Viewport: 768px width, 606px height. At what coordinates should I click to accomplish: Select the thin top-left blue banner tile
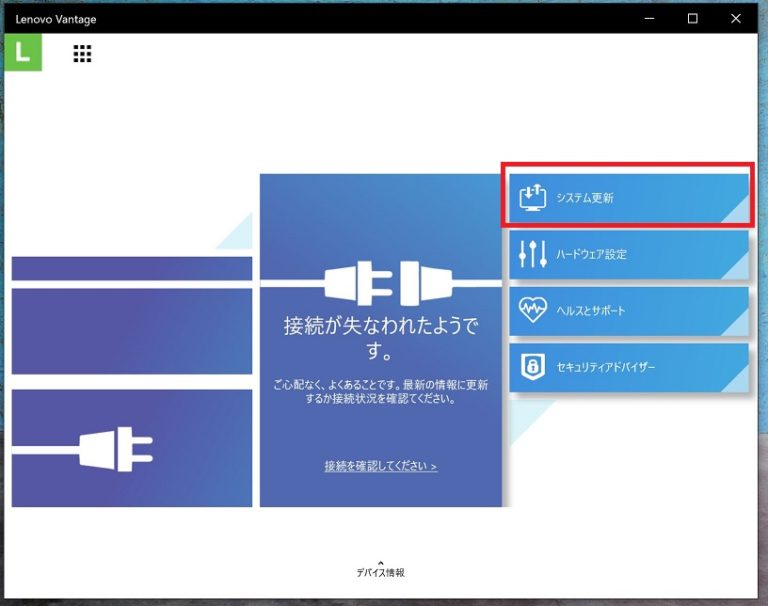132,268
